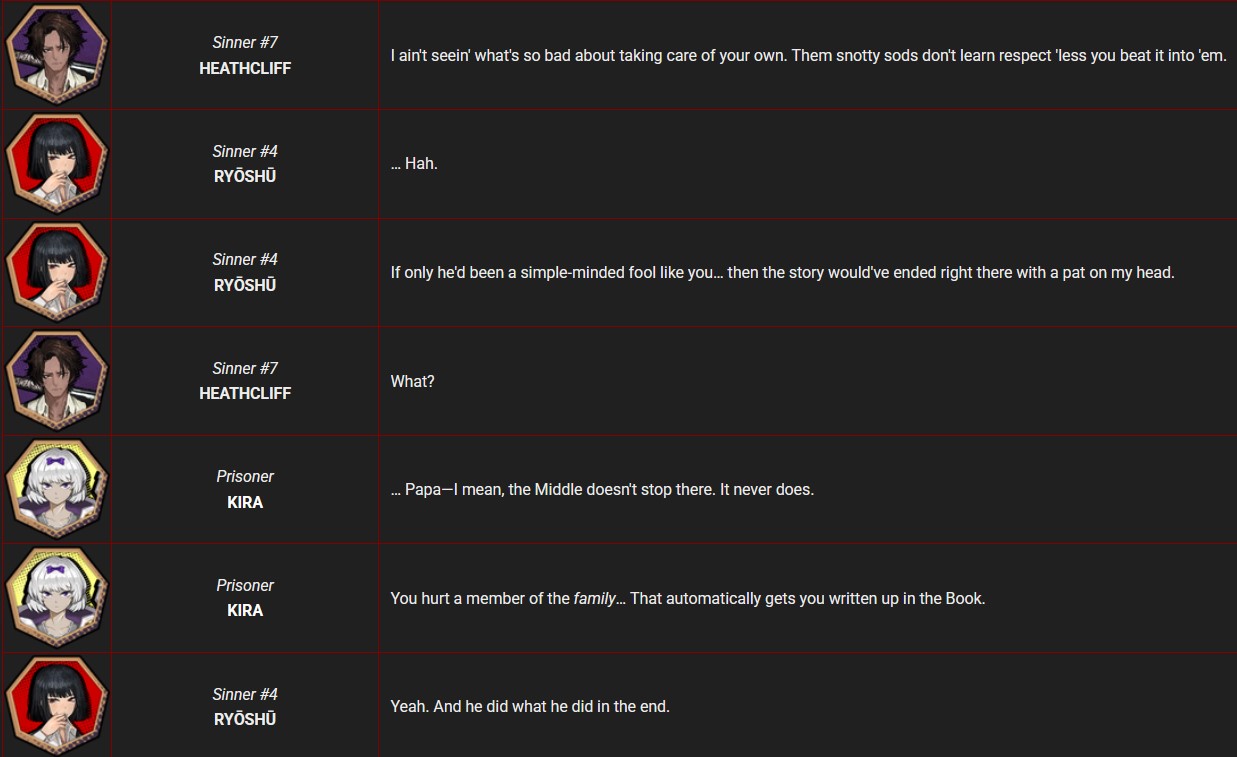Screen dimensions: 1237x757
Task: Click Ryōshū's portrait in the last row
Action: [56, 705]
